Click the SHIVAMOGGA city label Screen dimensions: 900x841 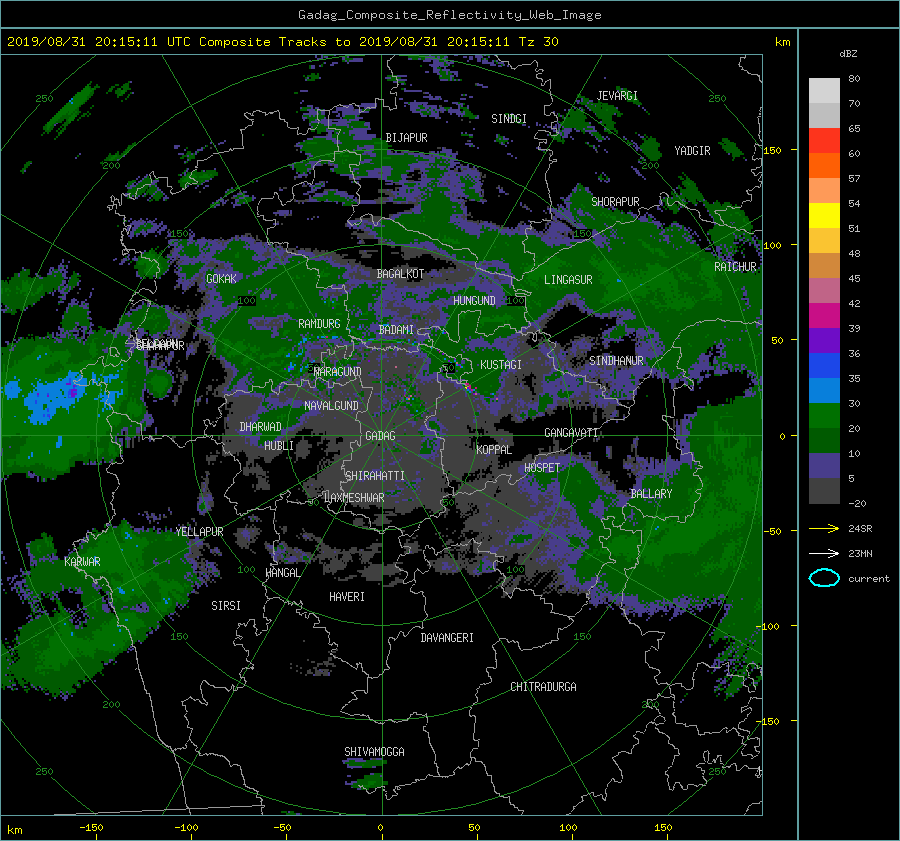point(374,751)
